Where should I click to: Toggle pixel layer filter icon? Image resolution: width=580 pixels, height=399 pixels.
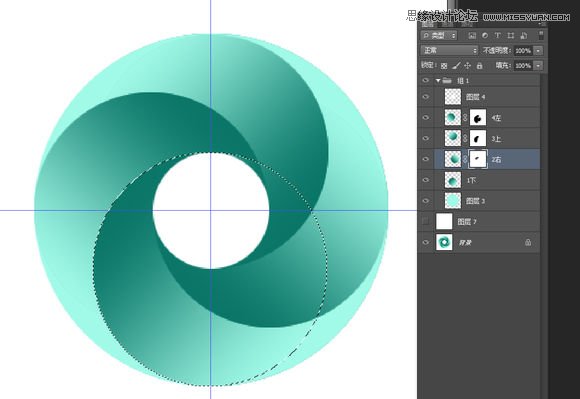472,35
